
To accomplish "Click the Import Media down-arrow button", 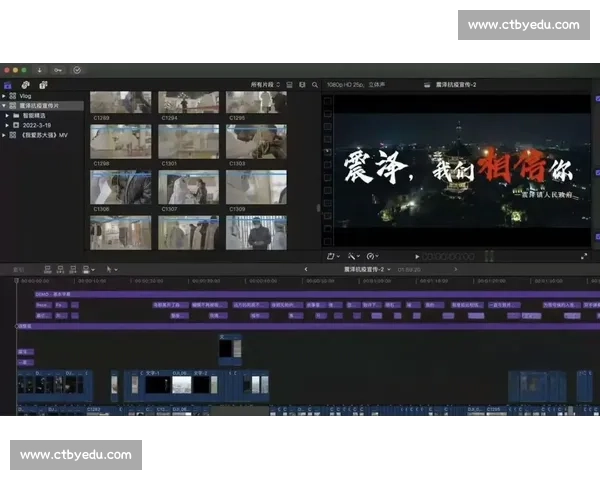I will pos(39,70).
